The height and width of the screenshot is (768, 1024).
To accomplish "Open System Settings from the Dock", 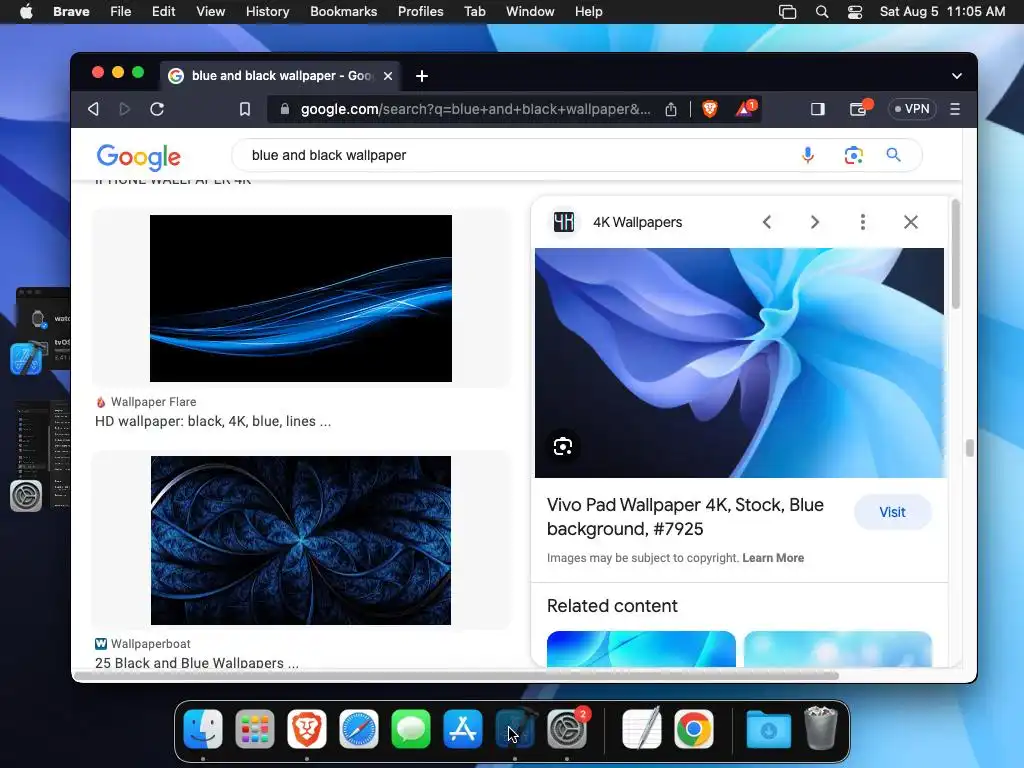I will [567, 729].
